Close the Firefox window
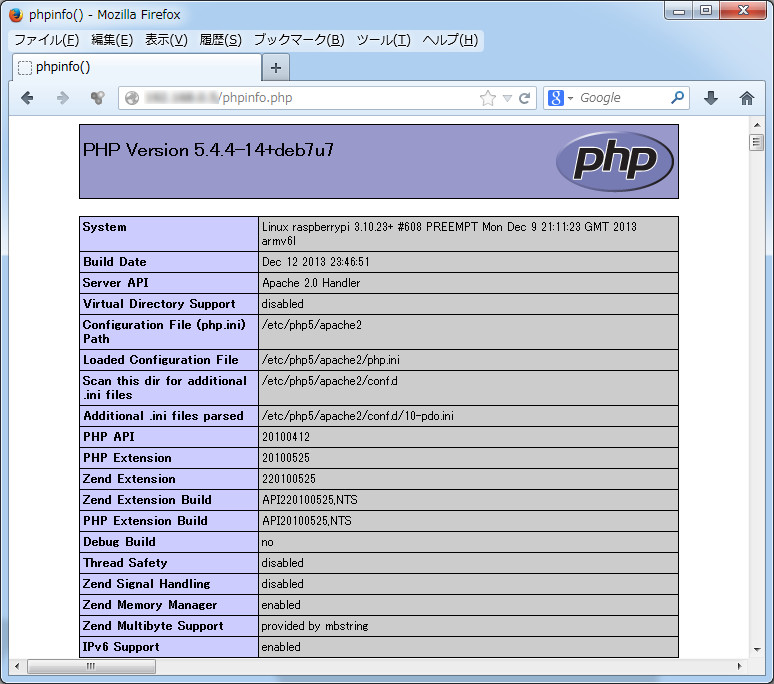The image size is (774, 684). (743, 10)
